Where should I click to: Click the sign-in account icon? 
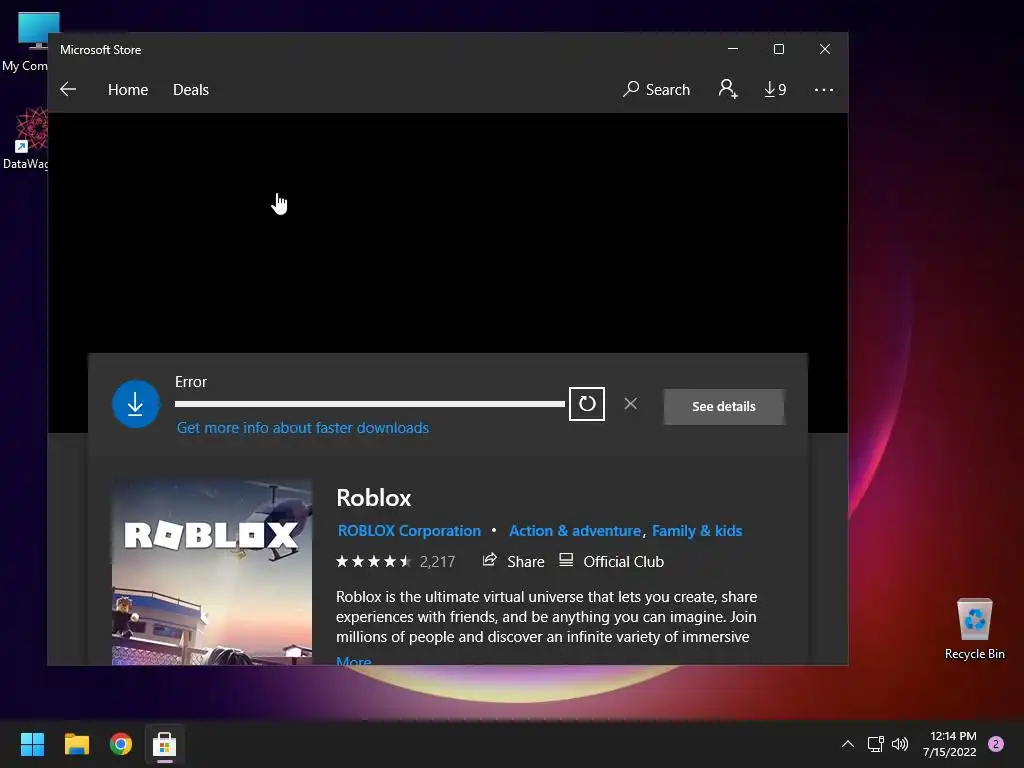pyautogui.click(x=728, y=89)
